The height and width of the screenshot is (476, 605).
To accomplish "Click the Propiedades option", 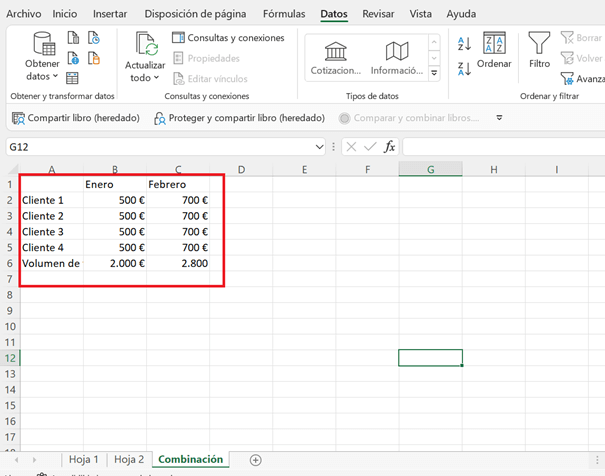I will [206, 58].
